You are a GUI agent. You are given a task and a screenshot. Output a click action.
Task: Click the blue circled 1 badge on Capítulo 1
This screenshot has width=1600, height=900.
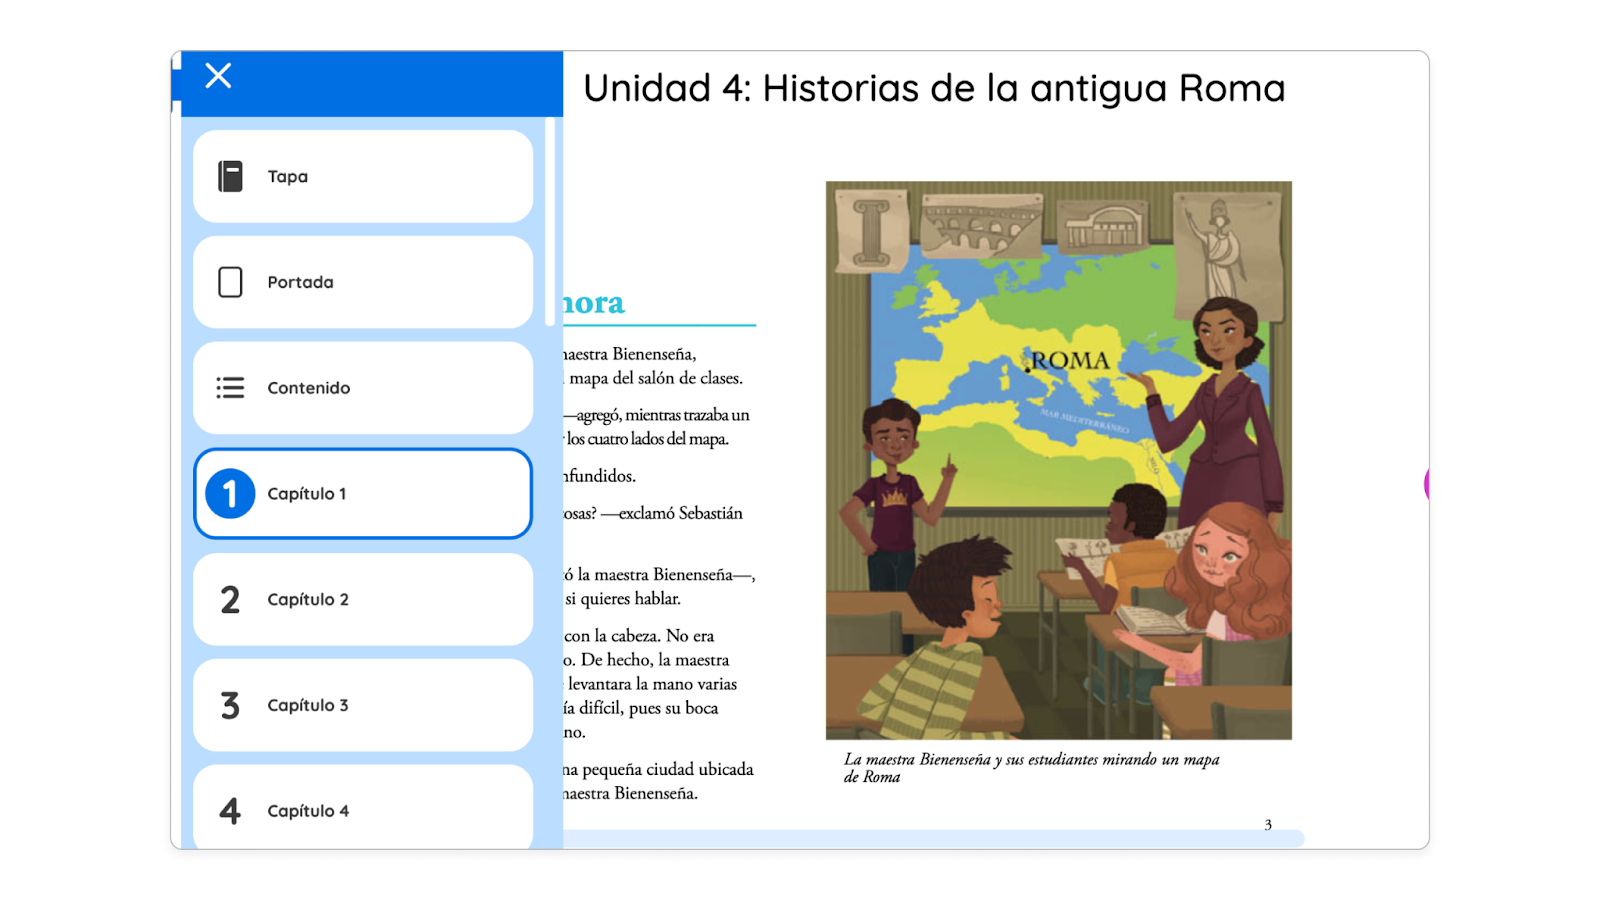pyautogui.click(x=231, y=493)
